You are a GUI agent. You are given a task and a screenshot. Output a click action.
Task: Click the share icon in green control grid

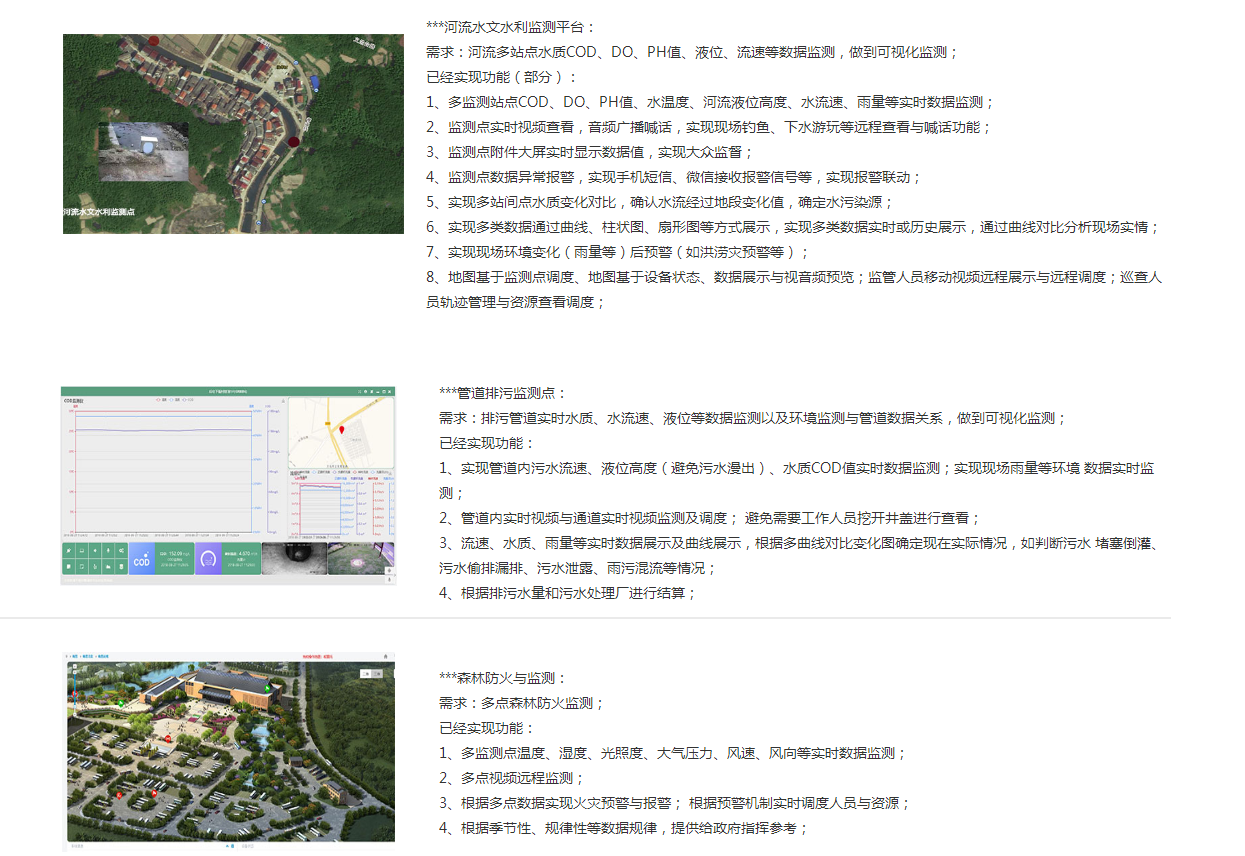tap(121, 550)
